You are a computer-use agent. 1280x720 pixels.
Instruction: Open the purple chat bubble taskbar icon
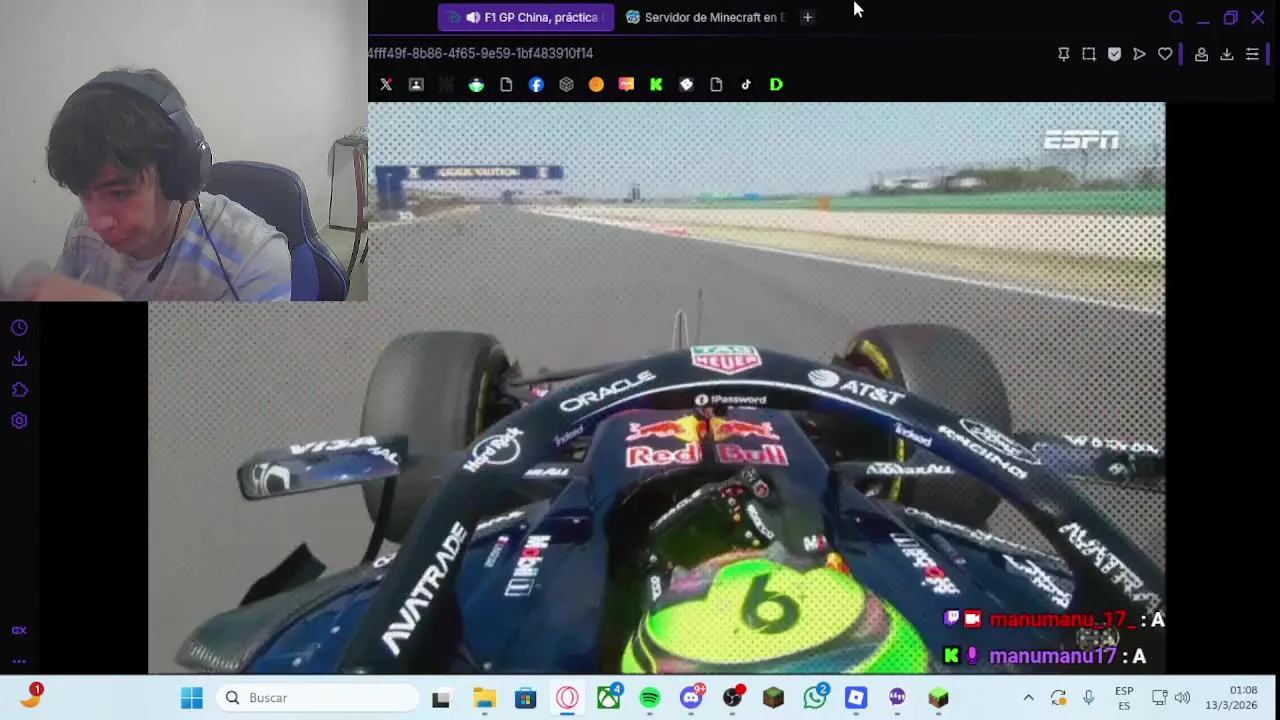point(897,698)
